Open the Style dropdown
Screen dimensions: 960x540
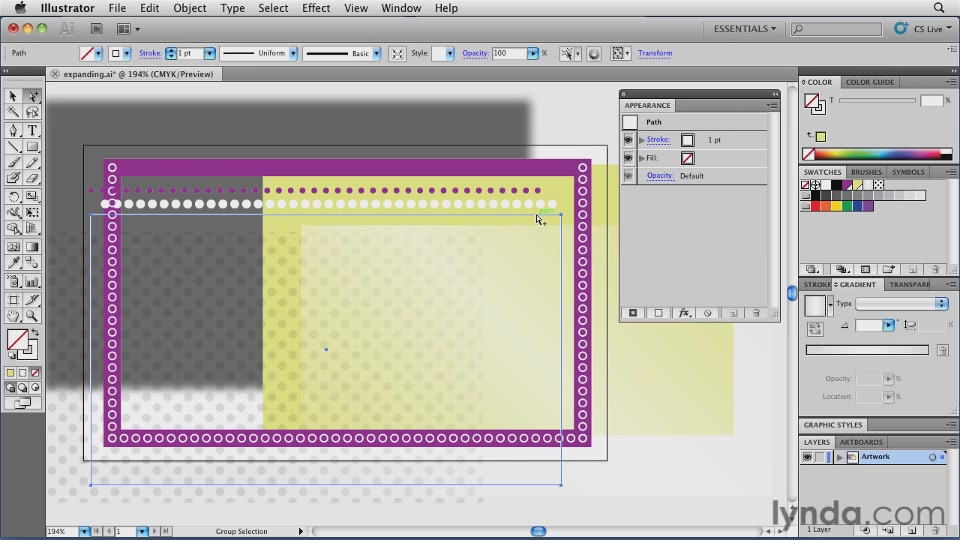tap(449, 54)
